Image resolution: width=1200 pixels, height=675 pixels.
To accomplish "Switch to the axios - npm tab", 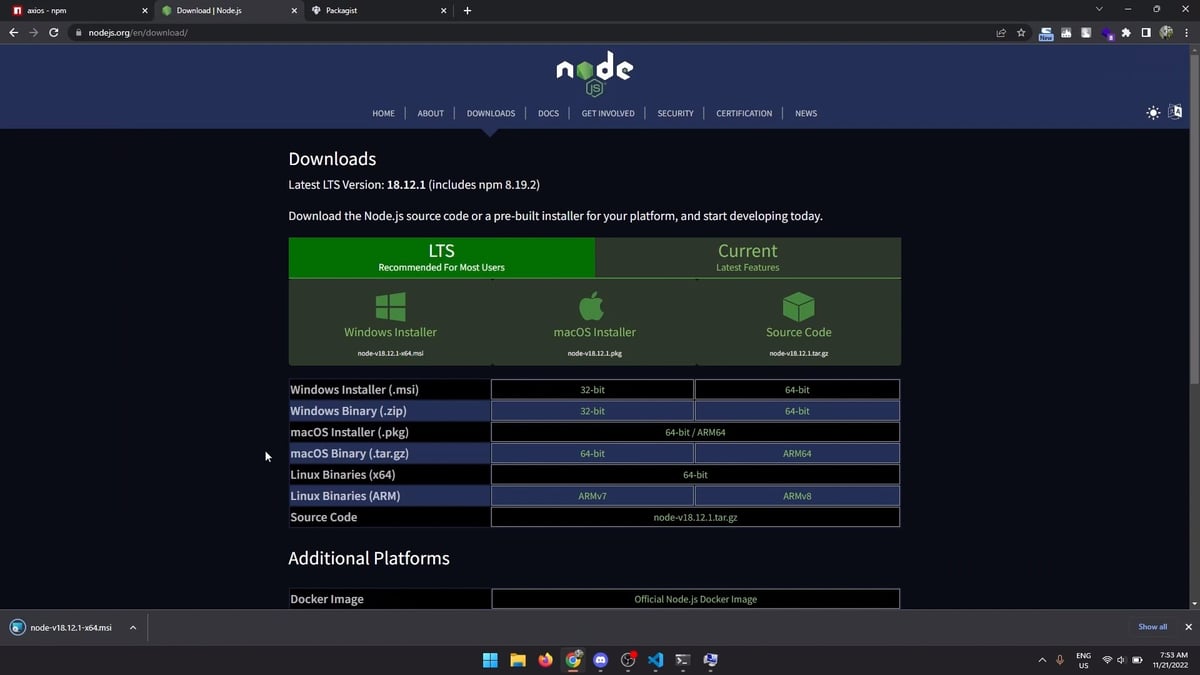I will pos(78,10).
